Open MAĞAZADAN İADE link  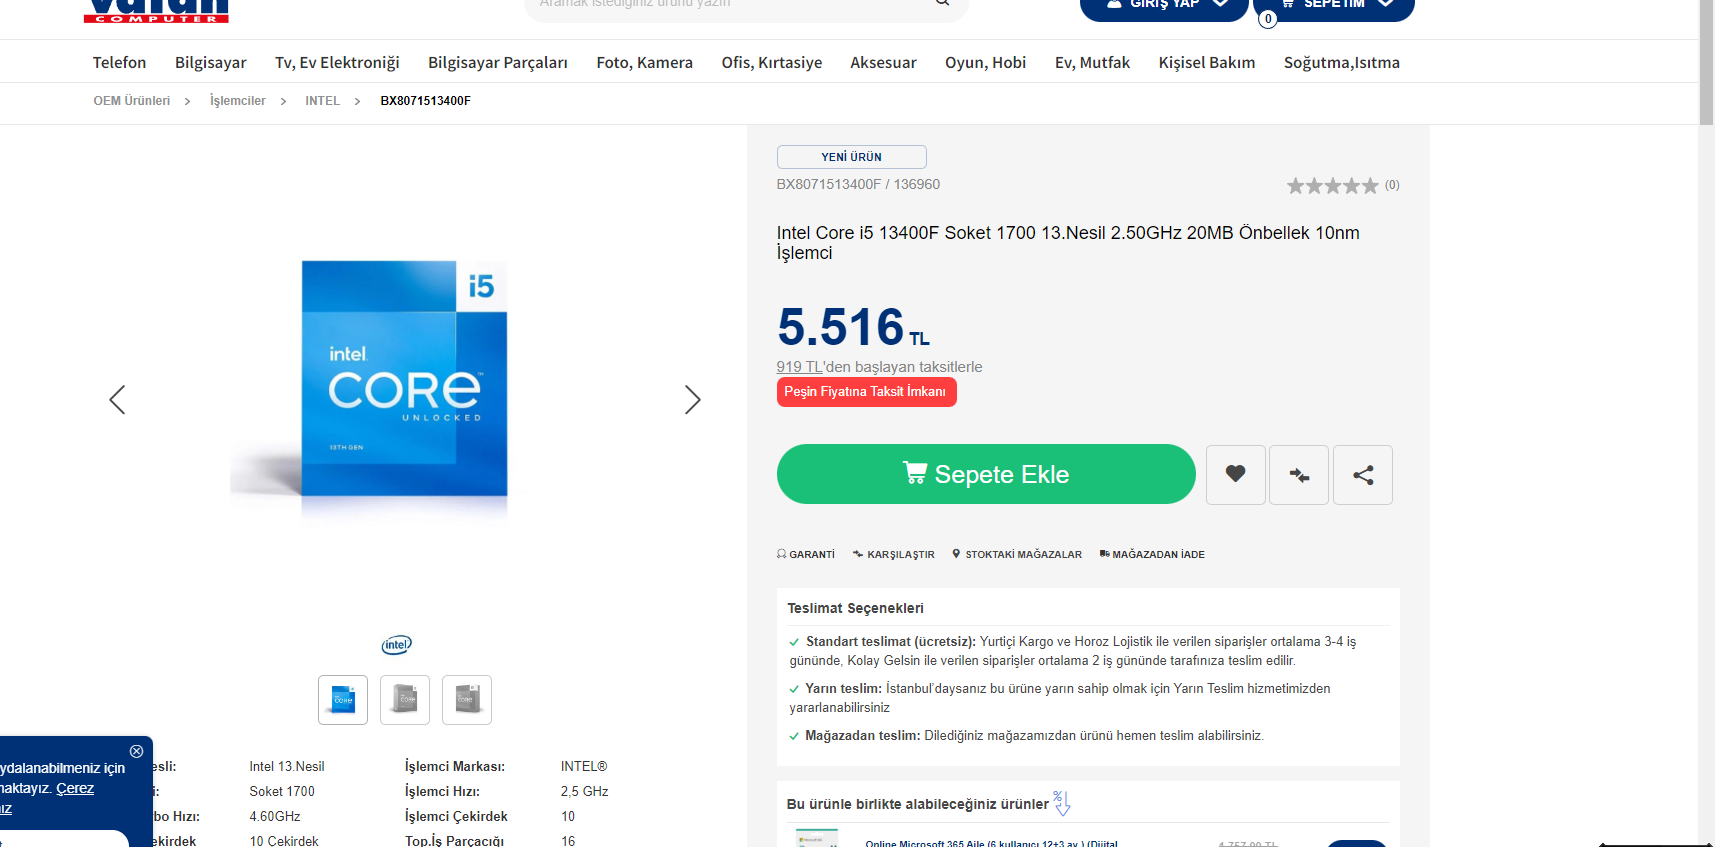(1152, 554)
